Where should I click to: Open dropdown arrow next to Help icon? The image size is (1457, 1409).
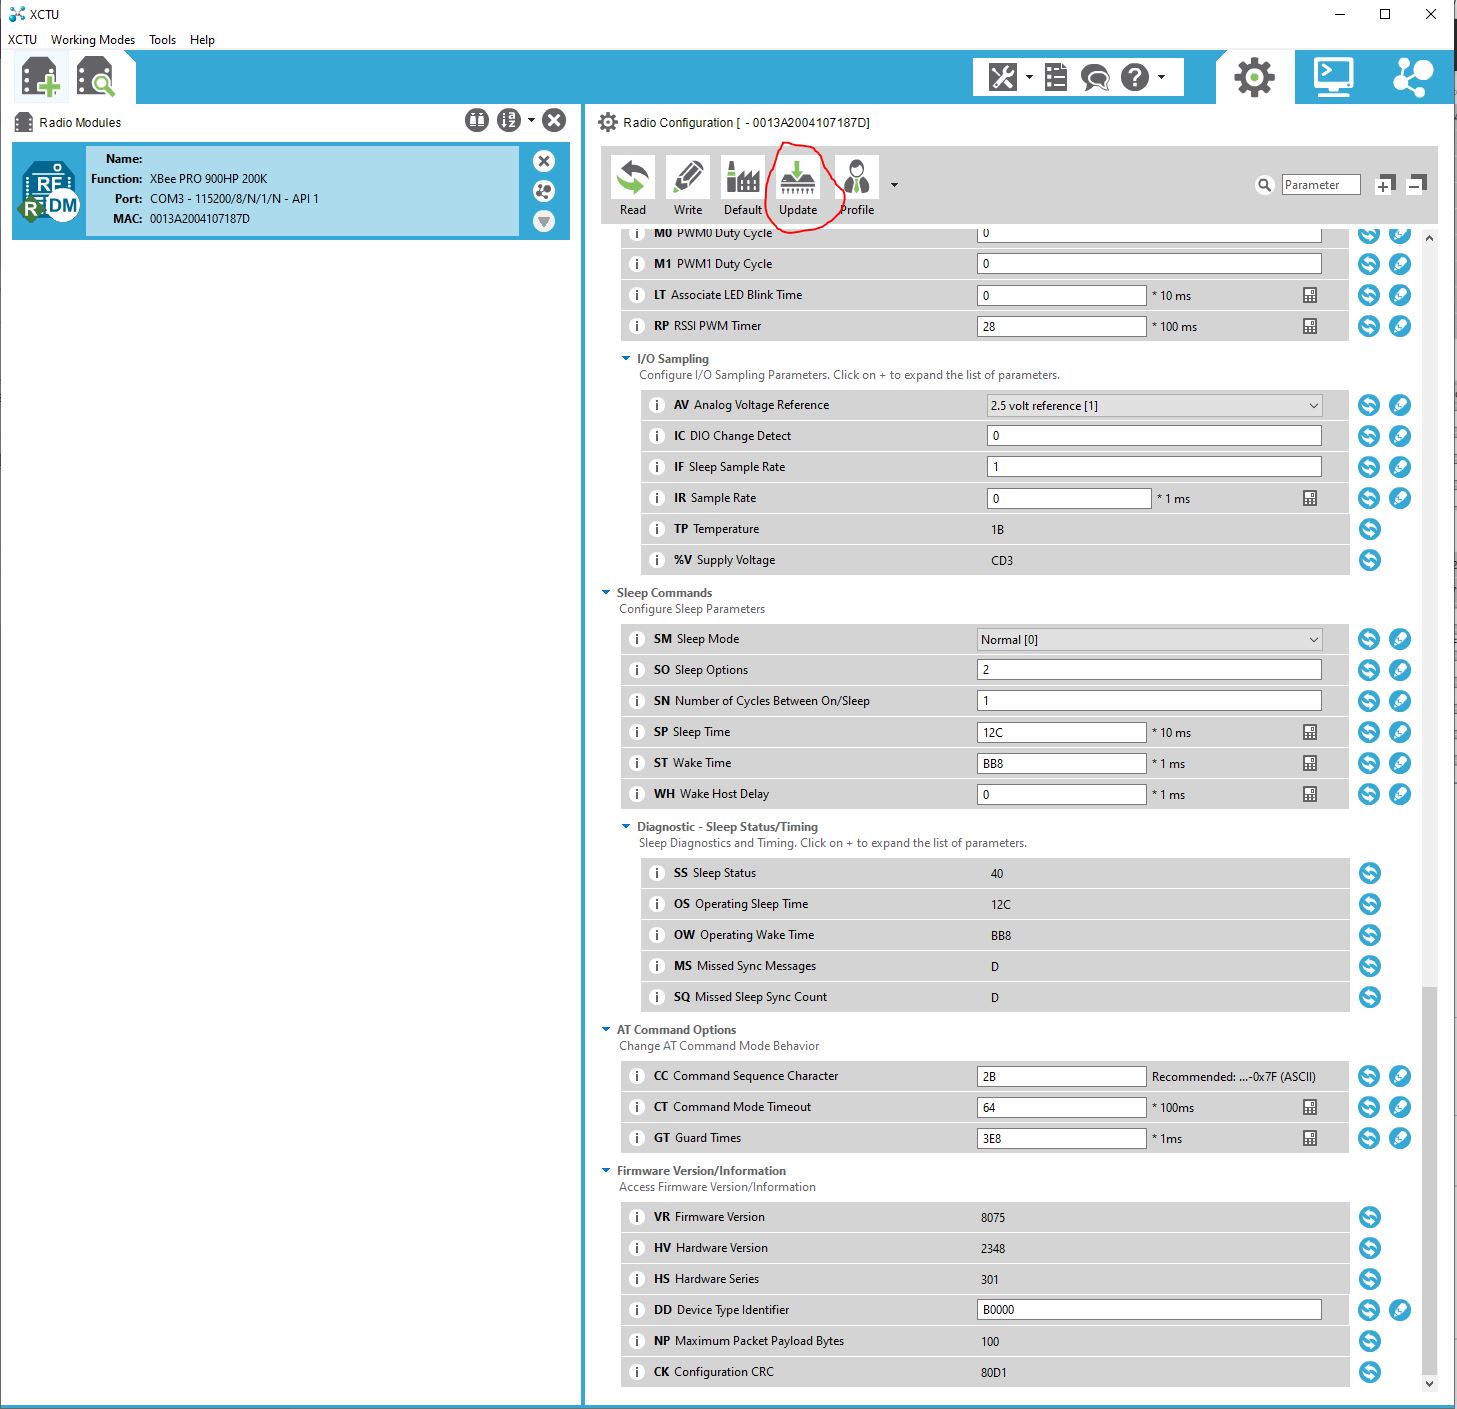coord(1161,77)
